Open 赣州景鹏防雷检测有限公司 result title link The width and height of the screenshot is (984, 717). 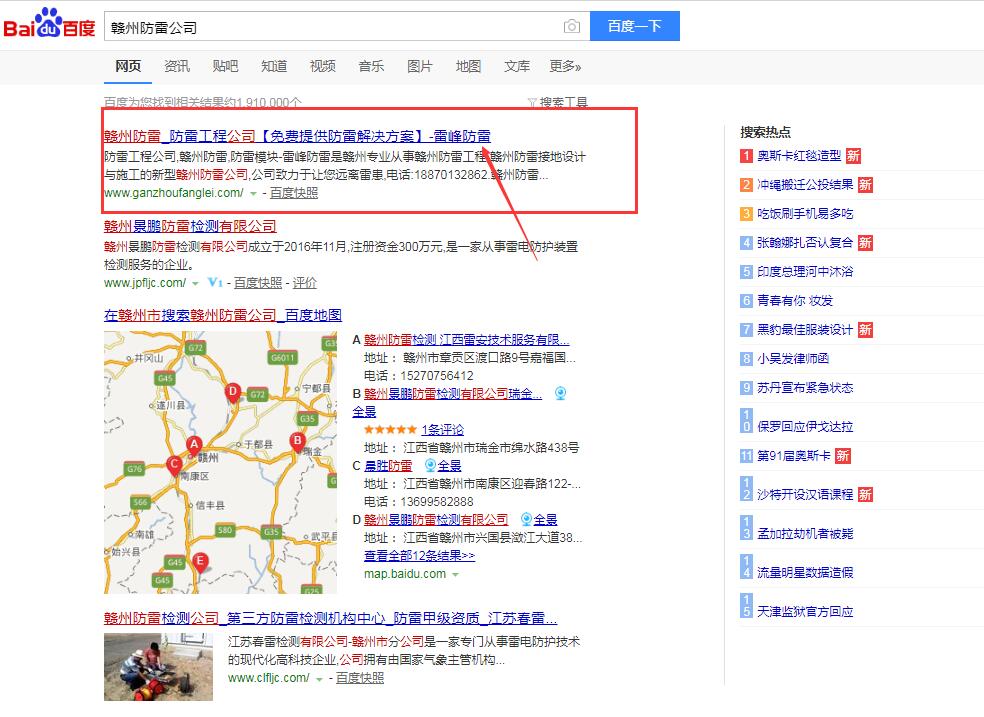click(x=190, y=226)
